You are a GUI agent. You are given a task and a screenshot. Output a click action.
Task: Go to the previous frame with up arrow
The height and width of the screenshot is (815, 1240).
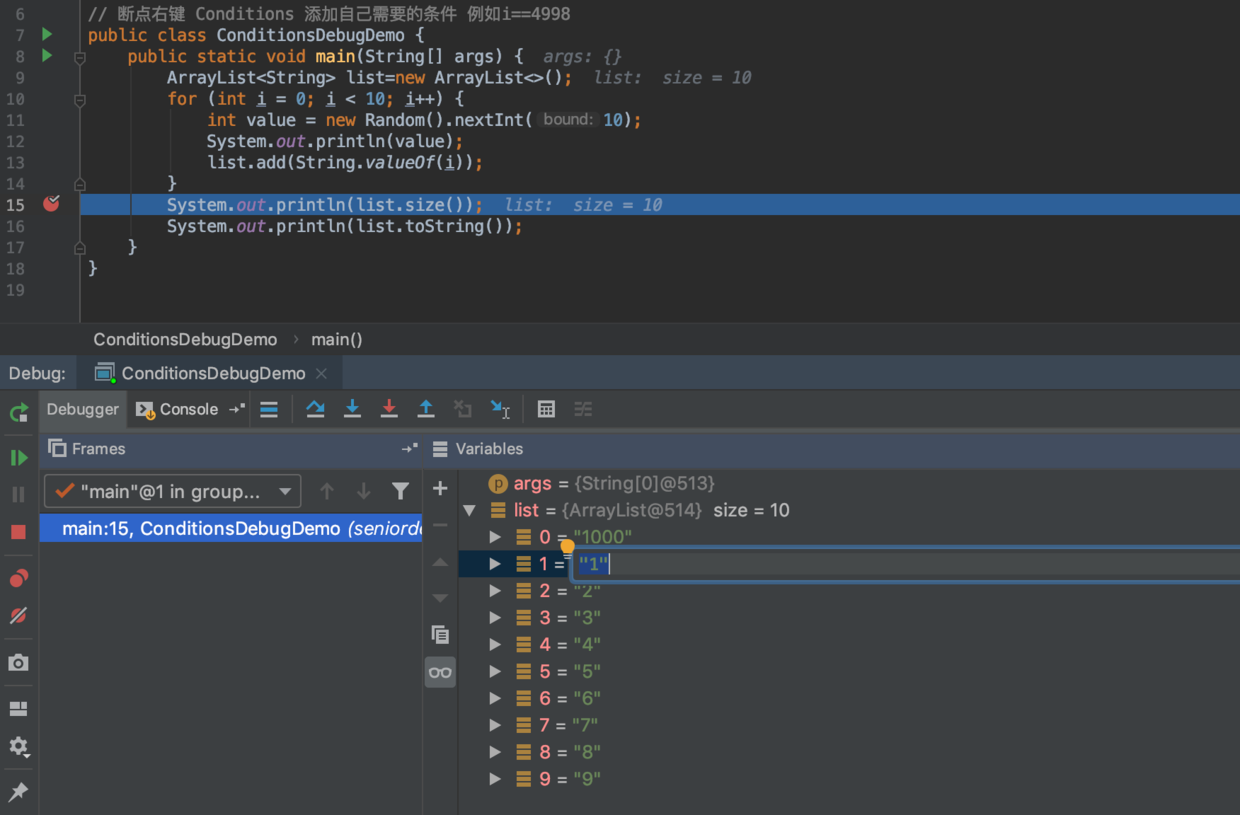(x=327, y=491)
